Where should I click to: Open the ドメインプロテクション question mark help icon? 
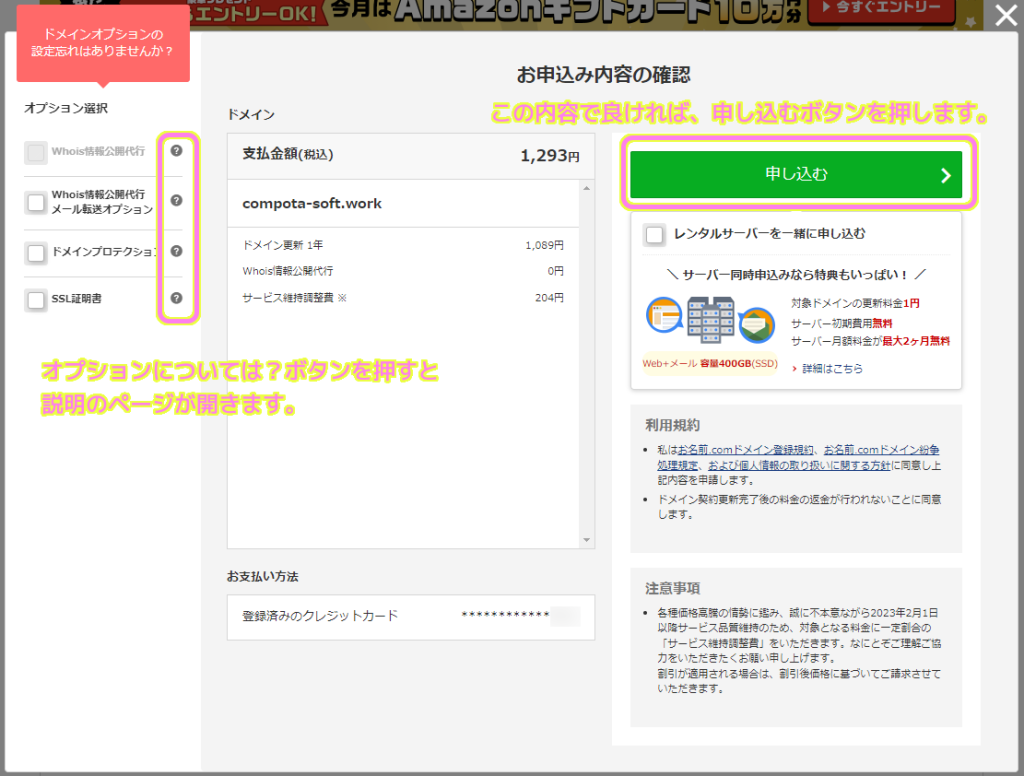(x=176, y=252)
